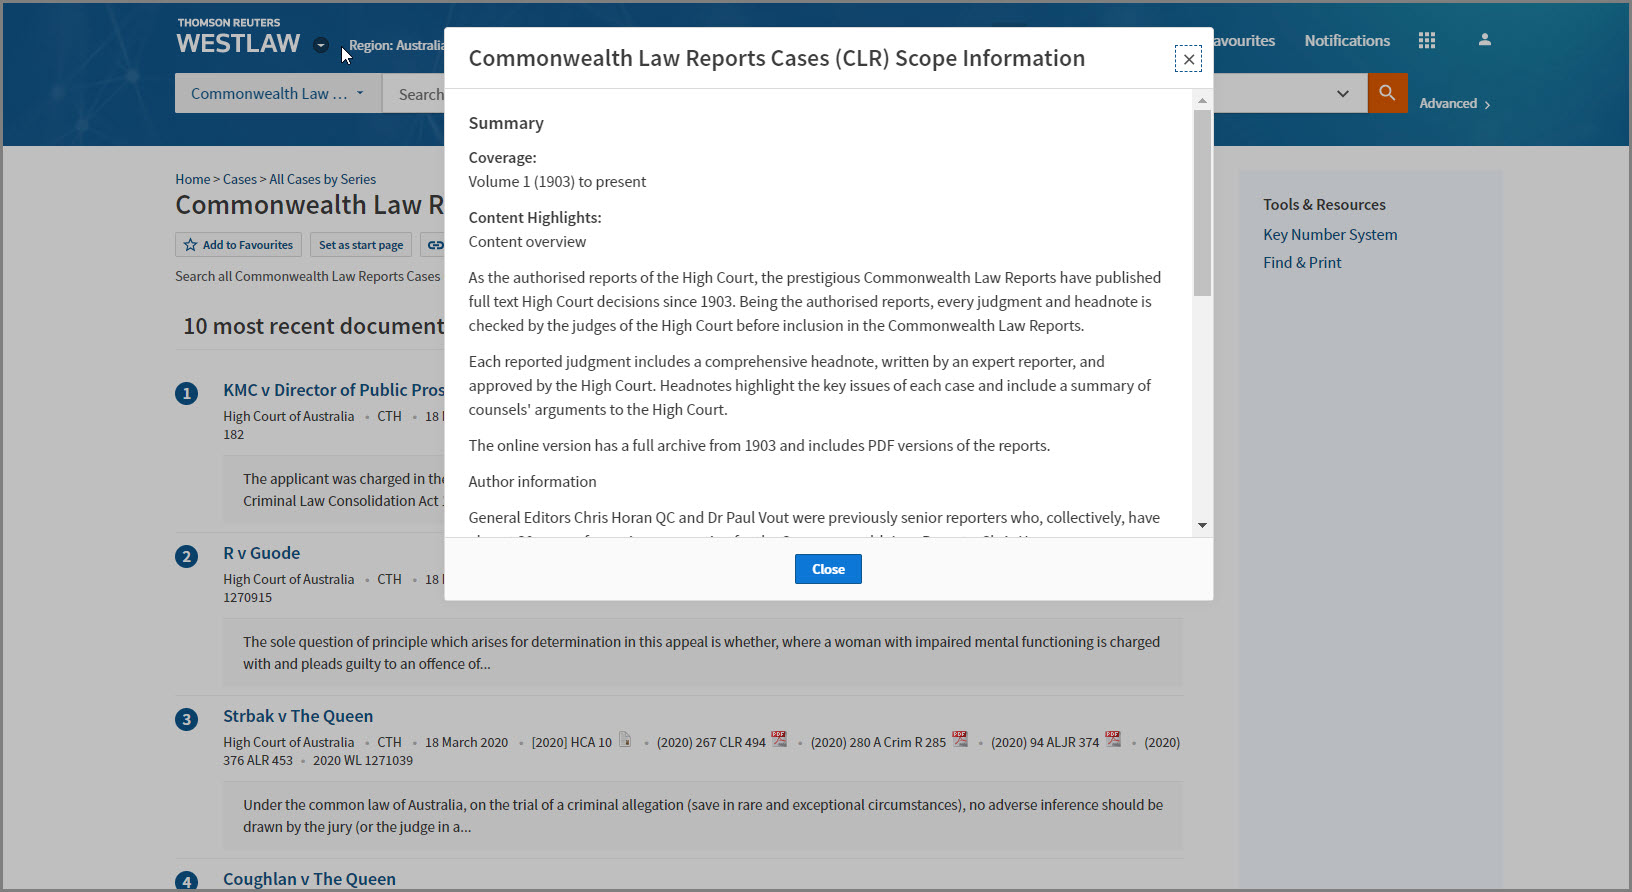Go to Cases breadcrumb
Viewport: 1632px width, 892px height.
[x=240, y=180]
